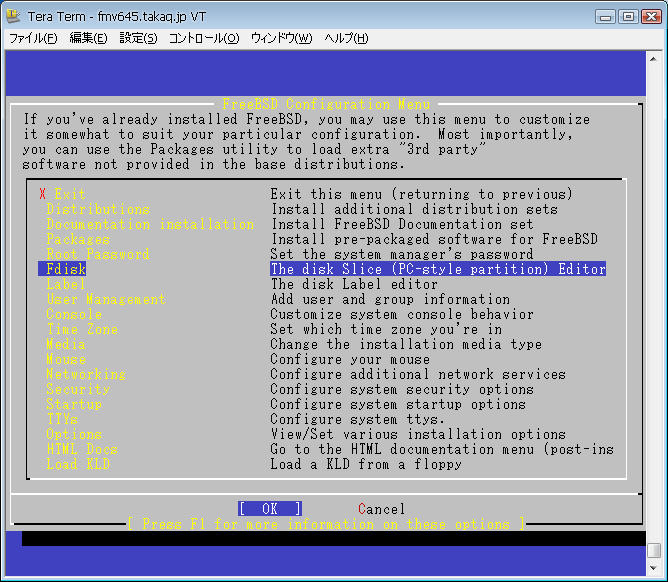This screenshot has height=582, width=668.
Task: Click the scrollbar down arrow
Action: click(x=653, y=568)
